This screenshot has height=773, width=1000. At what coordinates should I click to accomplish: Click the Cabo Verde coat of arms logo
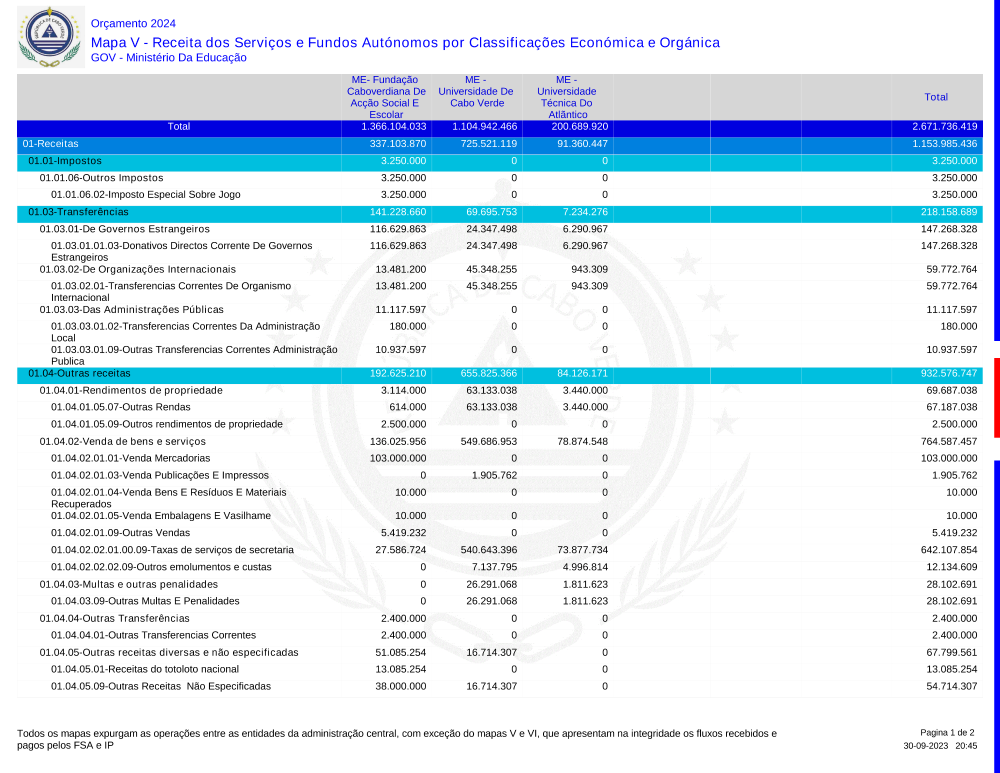(48, 37)
